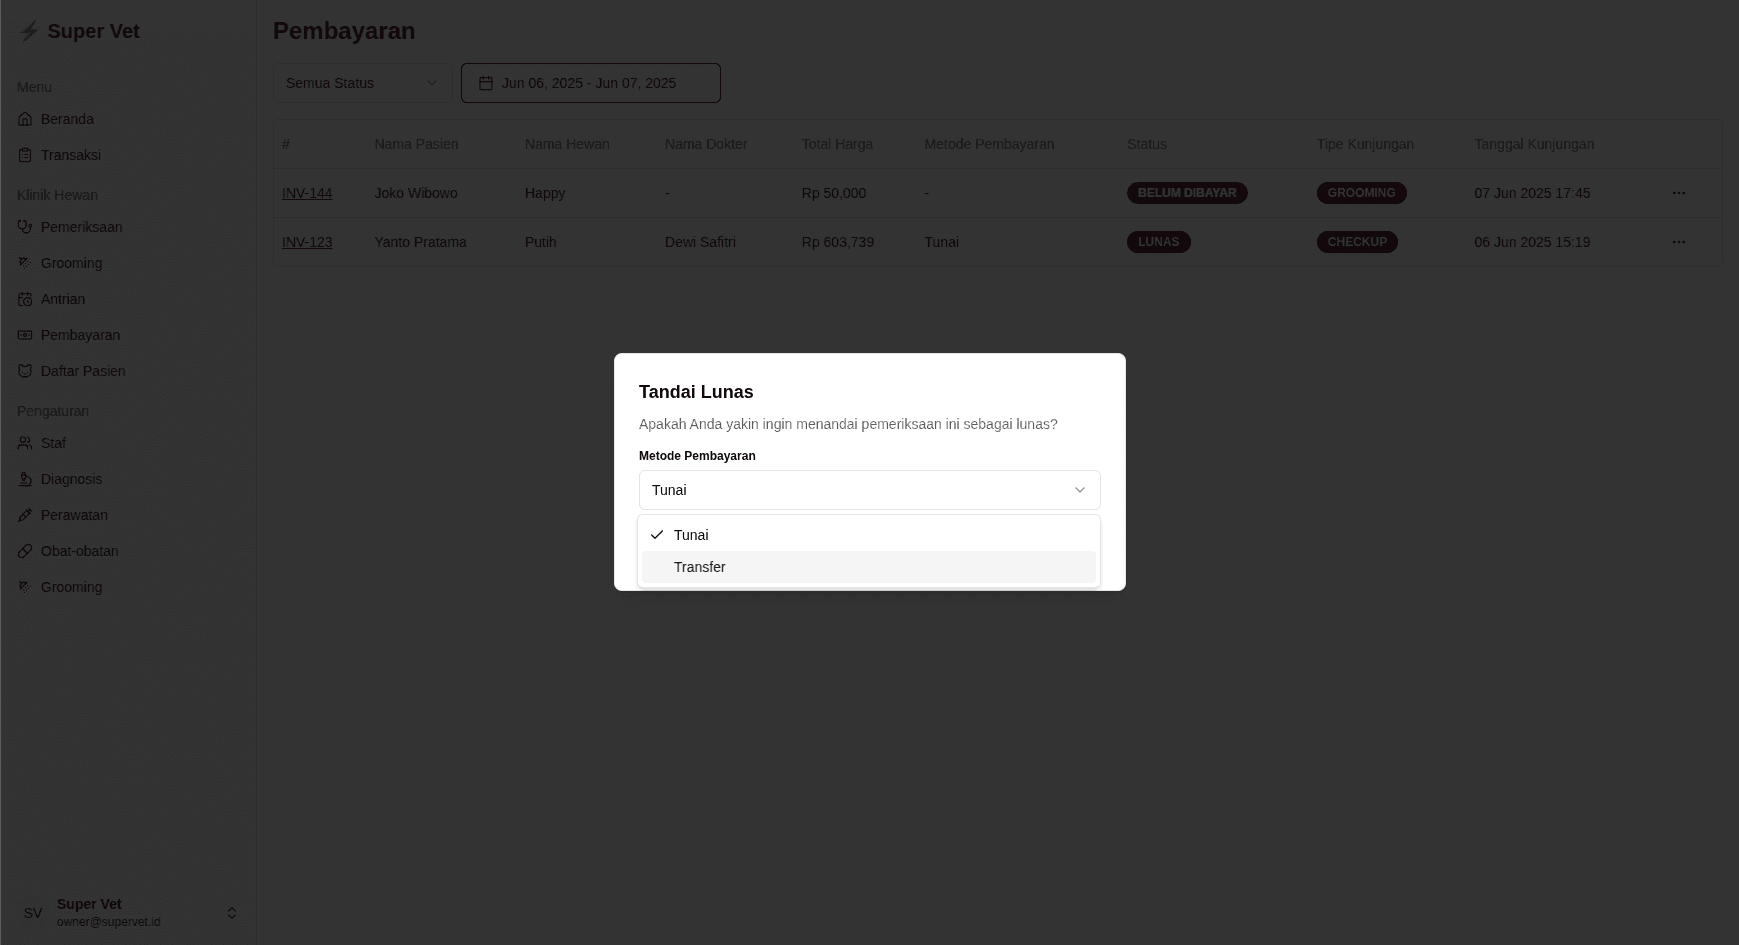Open the date range picker Jun 06 - Jun 07
This screenshot has width=1739, height=945.
tap(590, 83)
